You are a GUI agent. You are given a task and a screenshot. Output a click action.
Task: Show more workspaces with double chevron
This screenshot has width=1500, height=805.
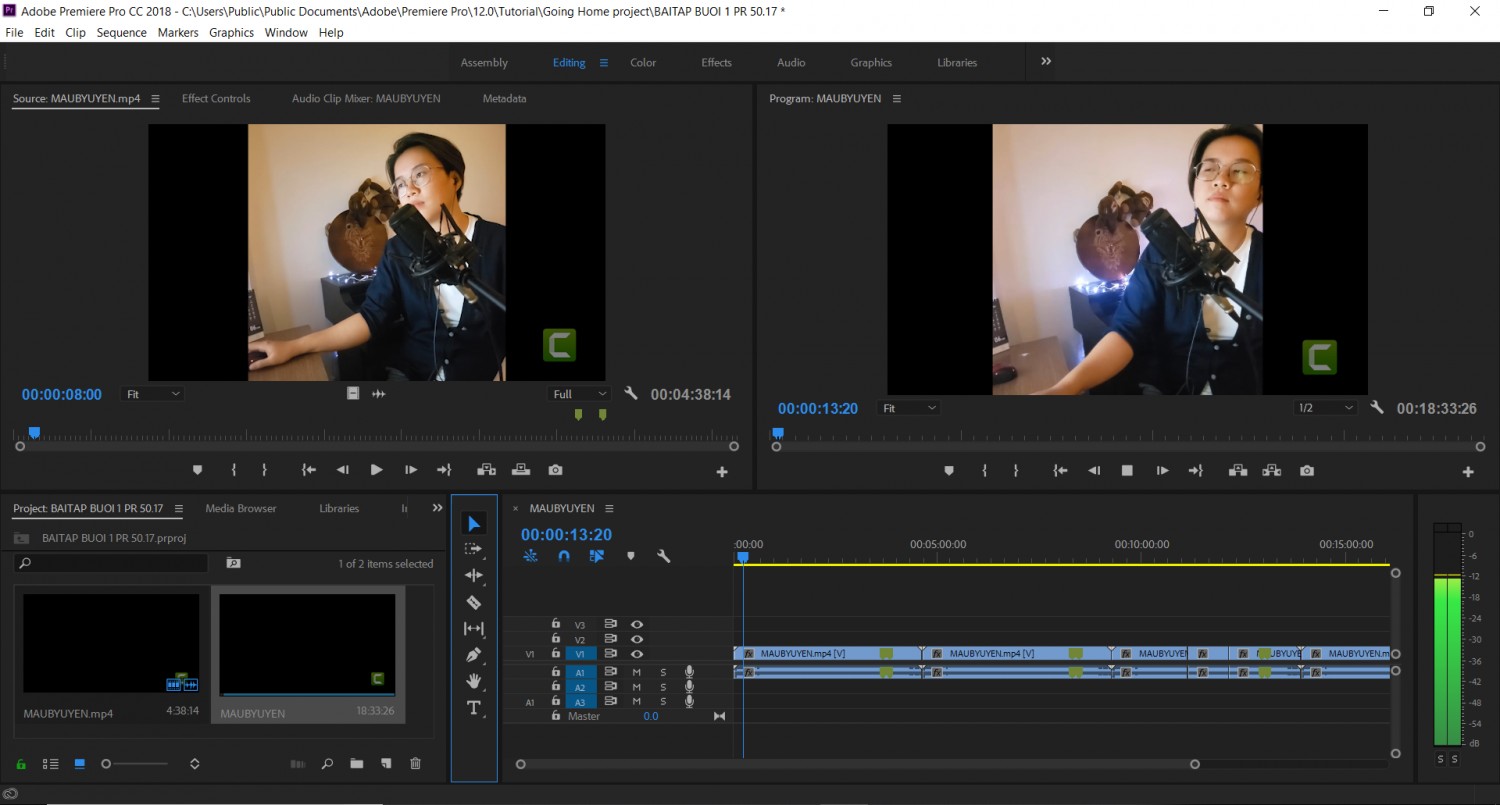1046,61
